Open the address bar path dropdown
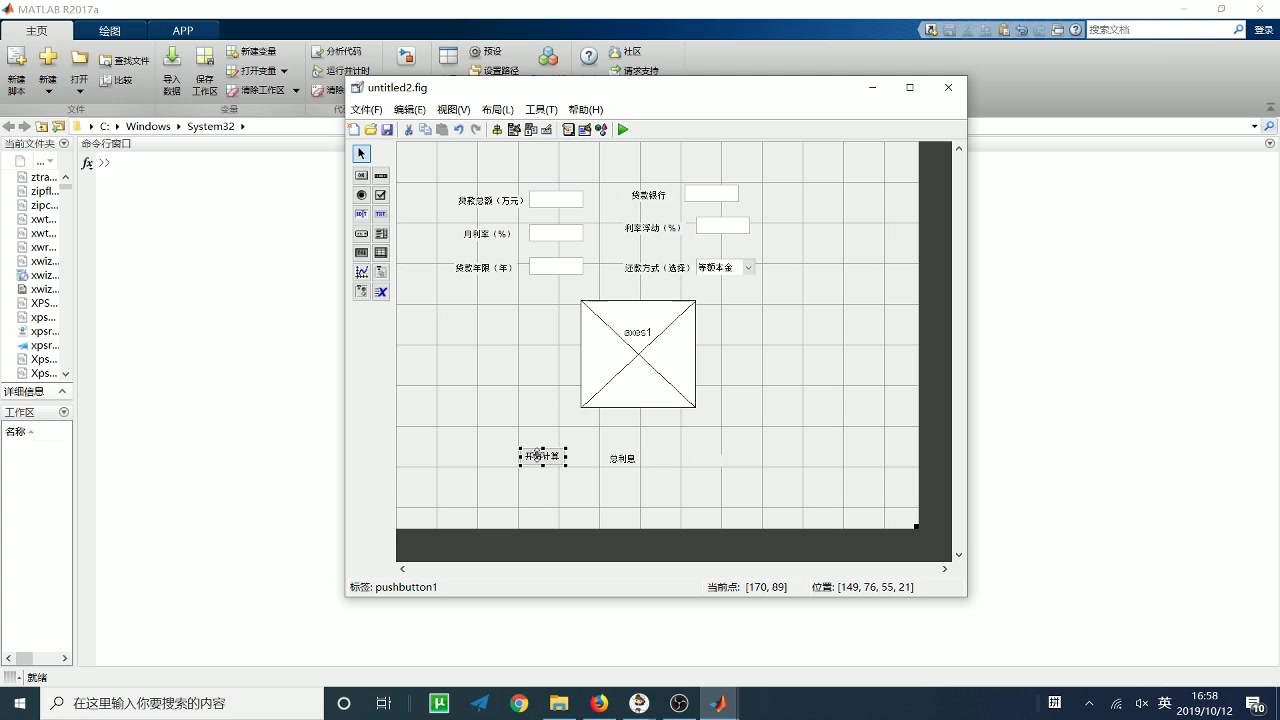The width and height of the screenshot is (1280, 720). [1254, 127]
